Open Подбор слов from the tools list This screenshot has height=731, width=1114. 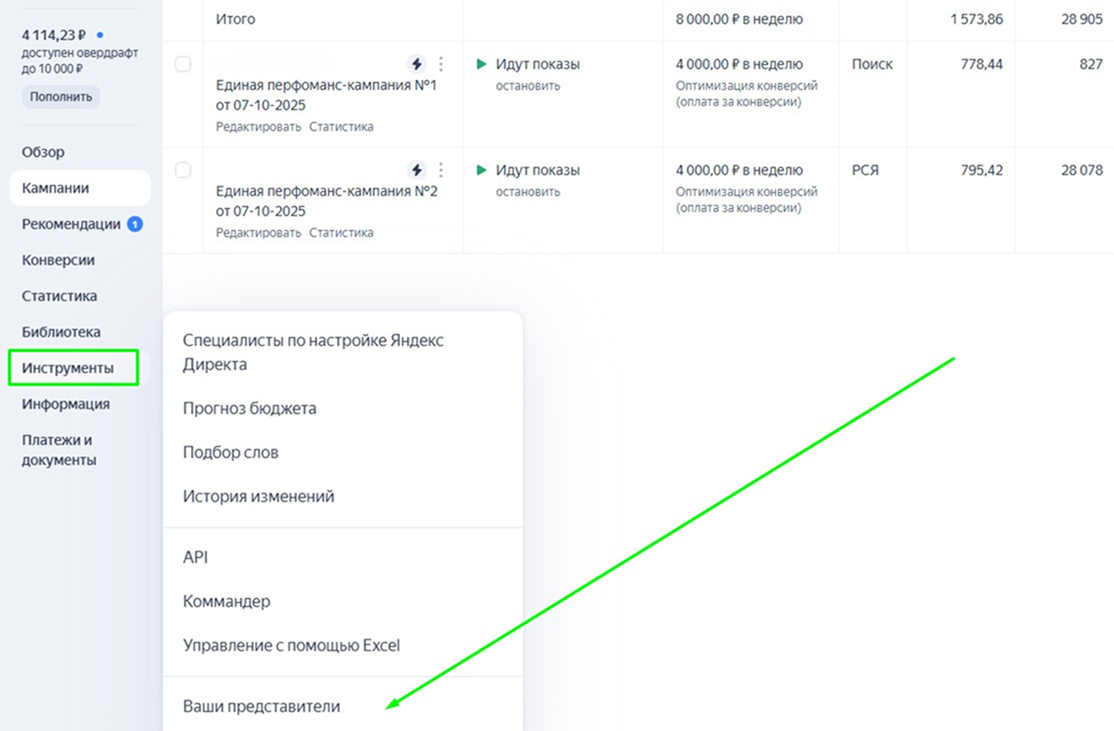pyautogui.click(x=231, y=452)
